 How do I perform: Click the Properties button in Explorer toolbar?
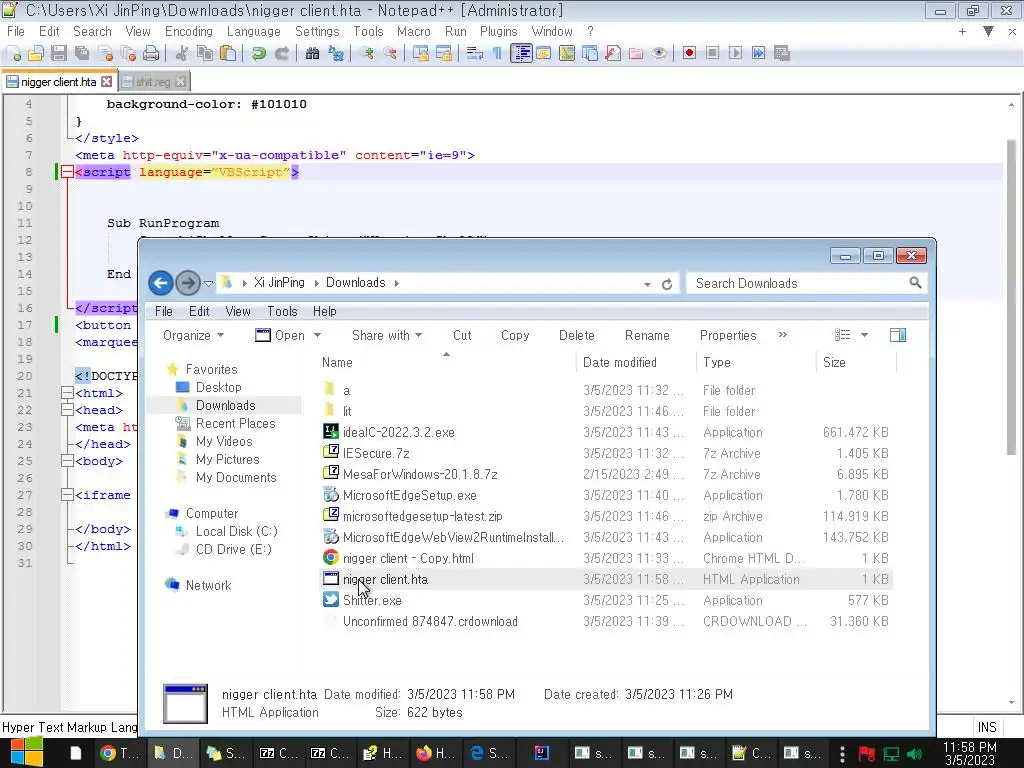(x=728, y=335)
